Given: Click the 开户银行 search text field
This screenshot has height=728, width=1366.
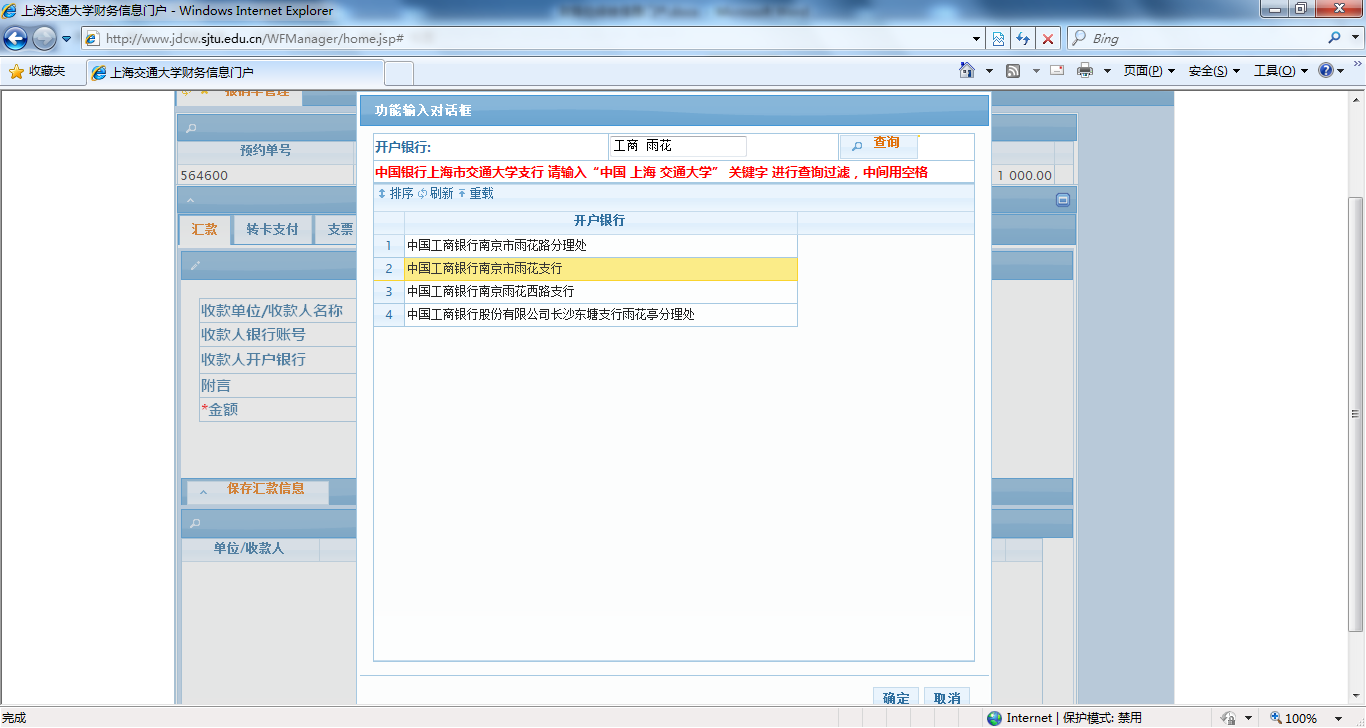Looking at the screenshot, I should [677, 146].
